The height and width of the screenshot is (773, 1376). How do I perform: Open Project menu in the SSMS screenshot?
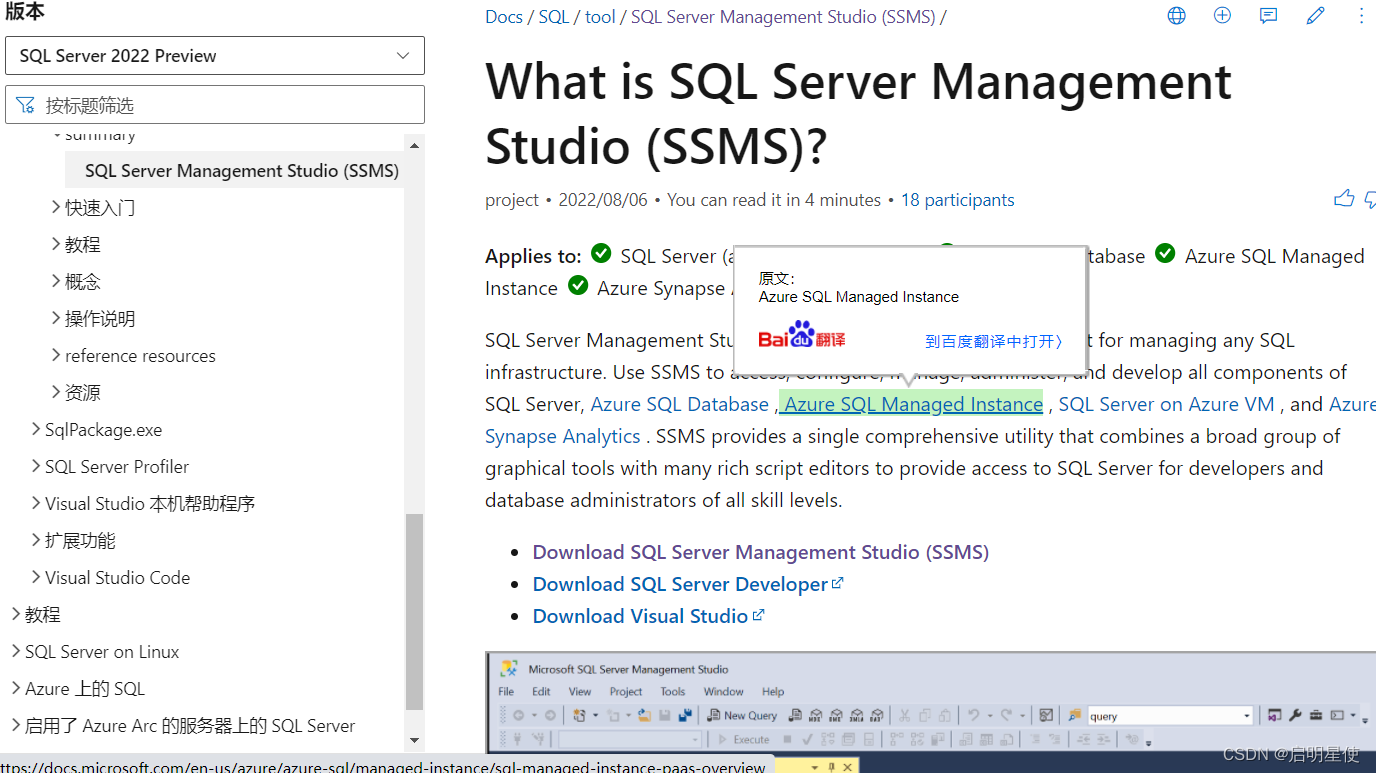click(x=626, y=692)
